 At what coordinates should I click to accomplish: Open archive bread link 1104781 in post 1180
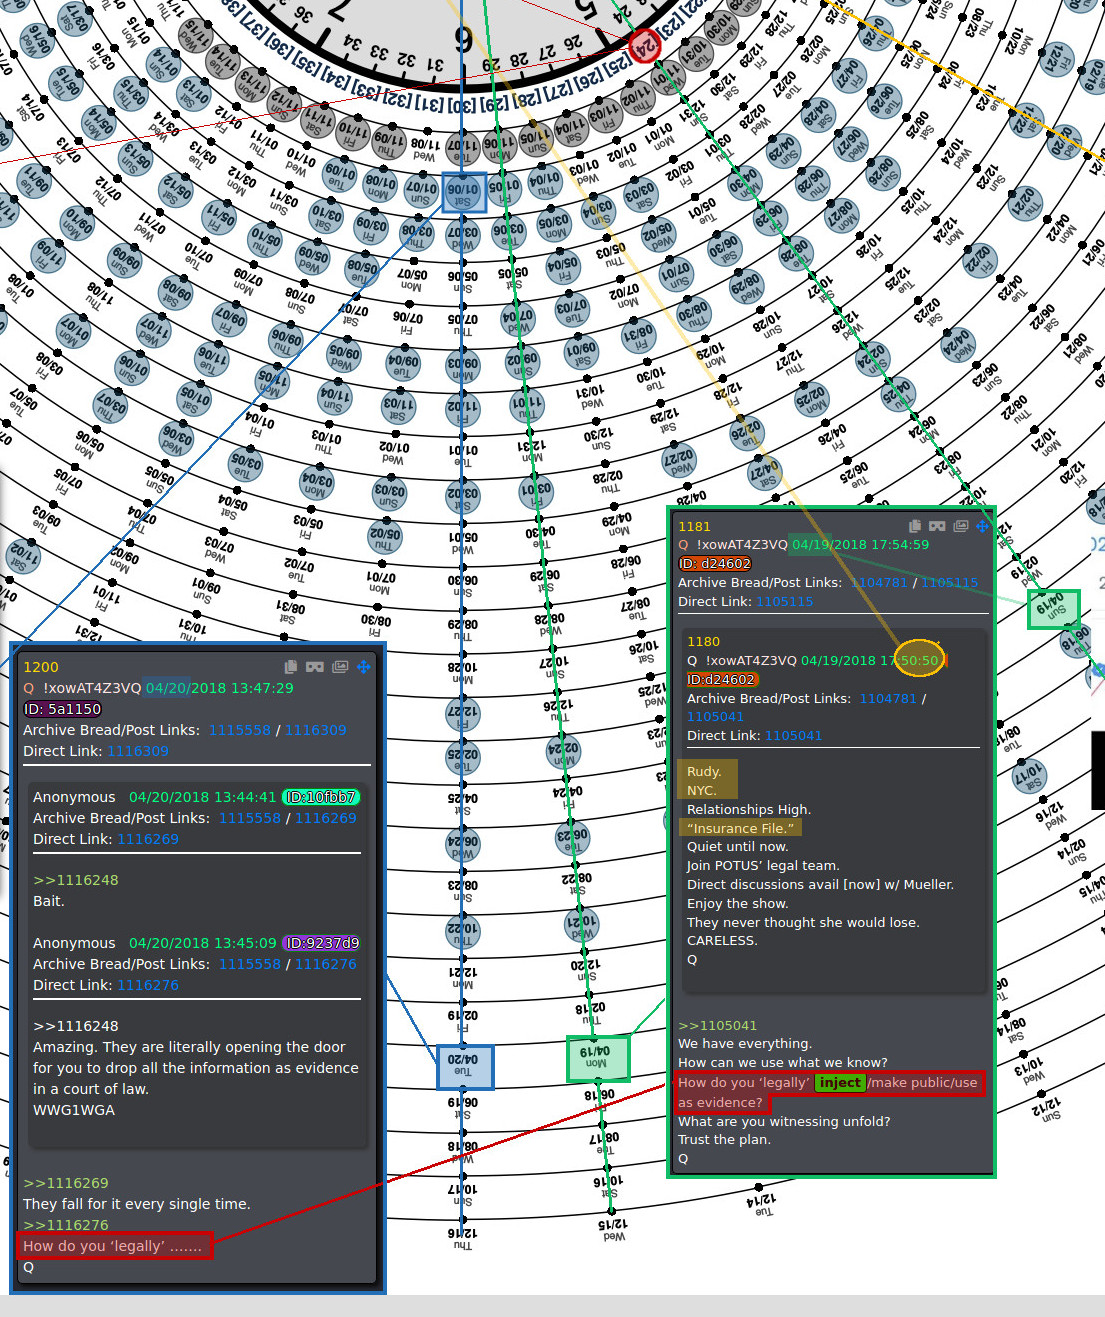[888, 698]
